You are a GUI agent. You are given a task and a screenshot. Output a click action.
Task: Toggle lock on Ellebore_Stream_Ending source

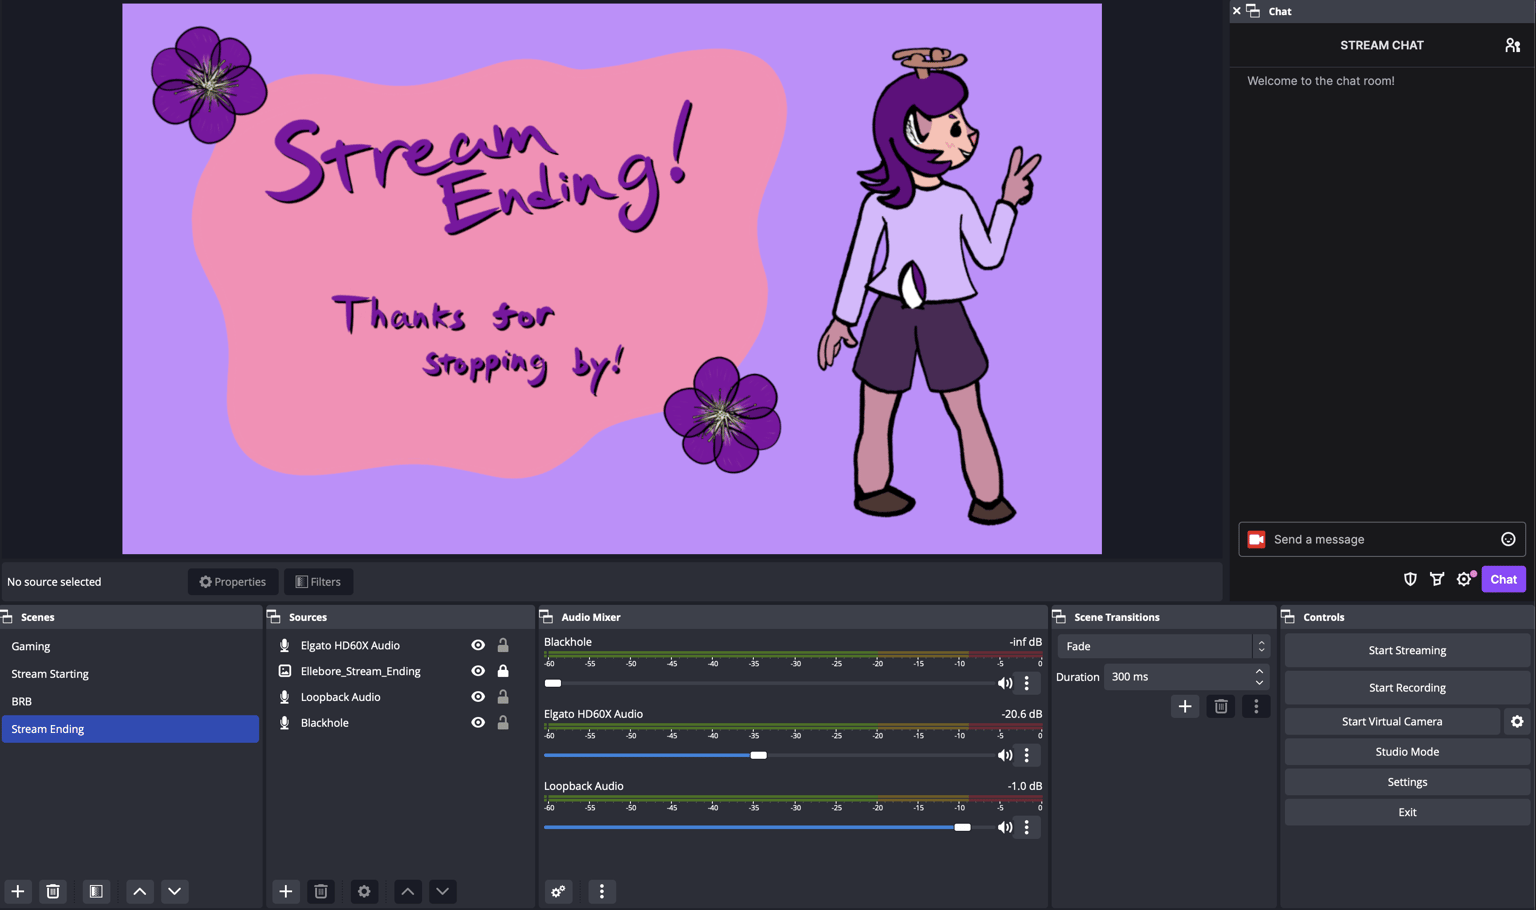tap(503, 671)
